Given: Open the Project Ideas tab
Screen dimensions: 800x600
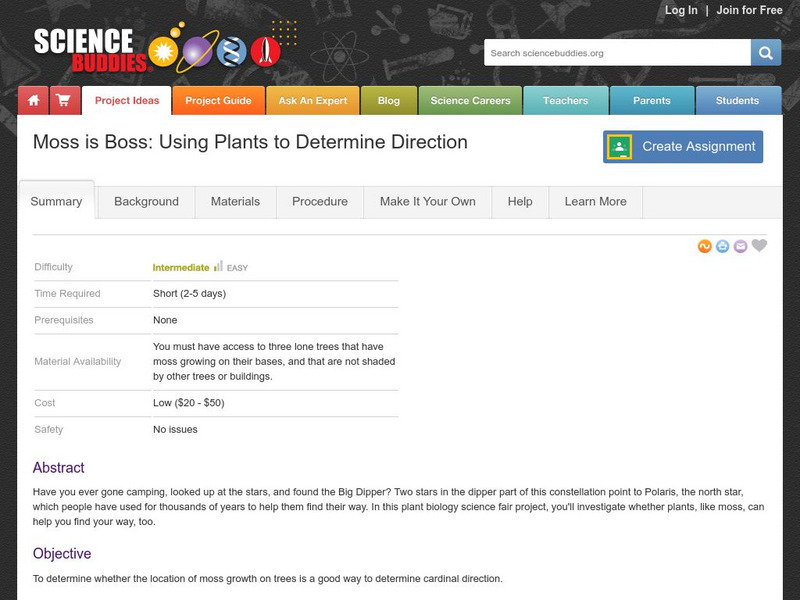Looking at the screenshot, I should pyautogui.click(x=127, y=101).
